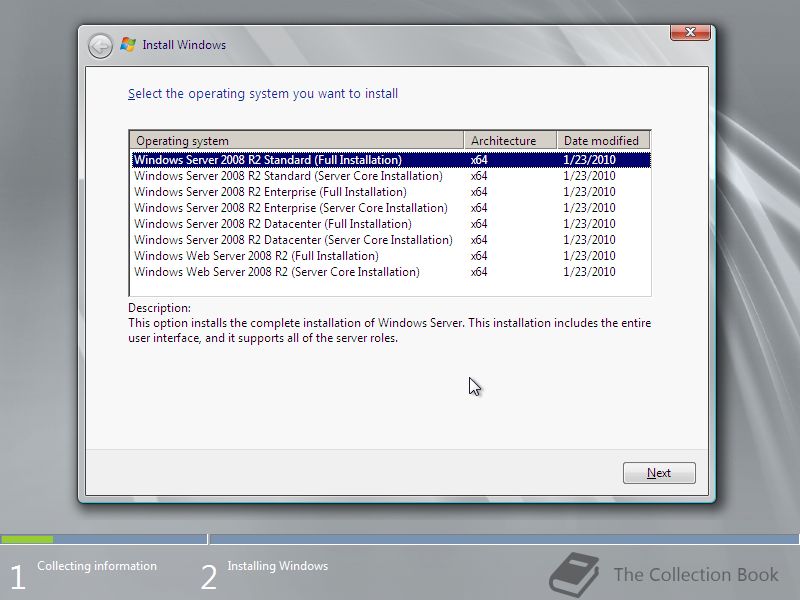Click the "Select the operating system you want to install" heading
Viewport: 800px width, 600px height.
click(x=263, y=94)
